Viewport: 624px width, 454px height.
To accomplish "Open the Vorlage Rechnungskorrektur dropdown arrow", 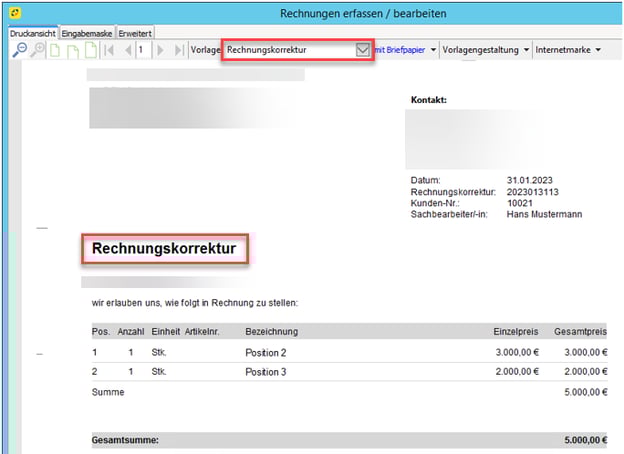I will tap(363, 50).
